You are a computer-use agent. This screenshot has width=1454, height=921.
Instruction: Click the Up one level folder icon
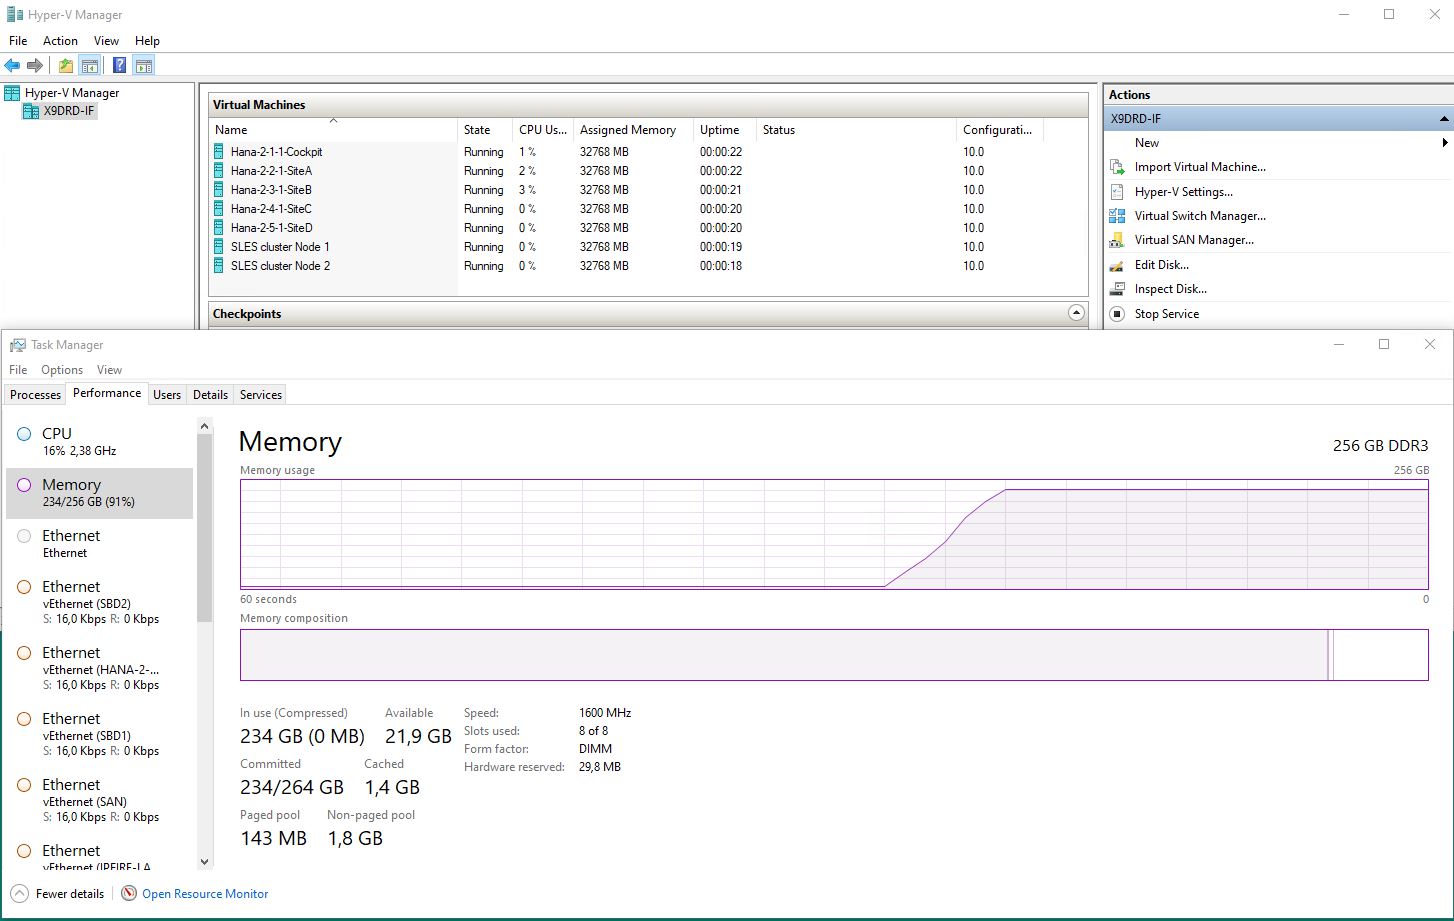point(66,66)
